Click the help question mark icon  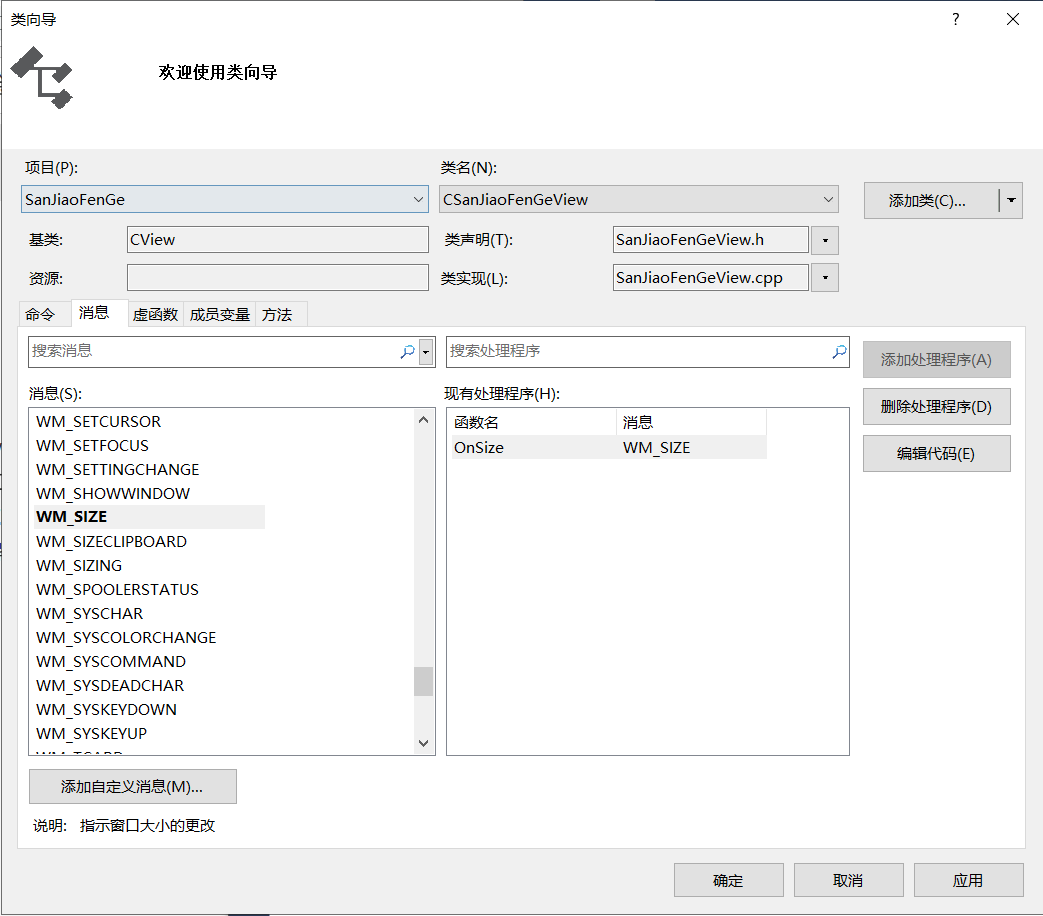point(955,19)
